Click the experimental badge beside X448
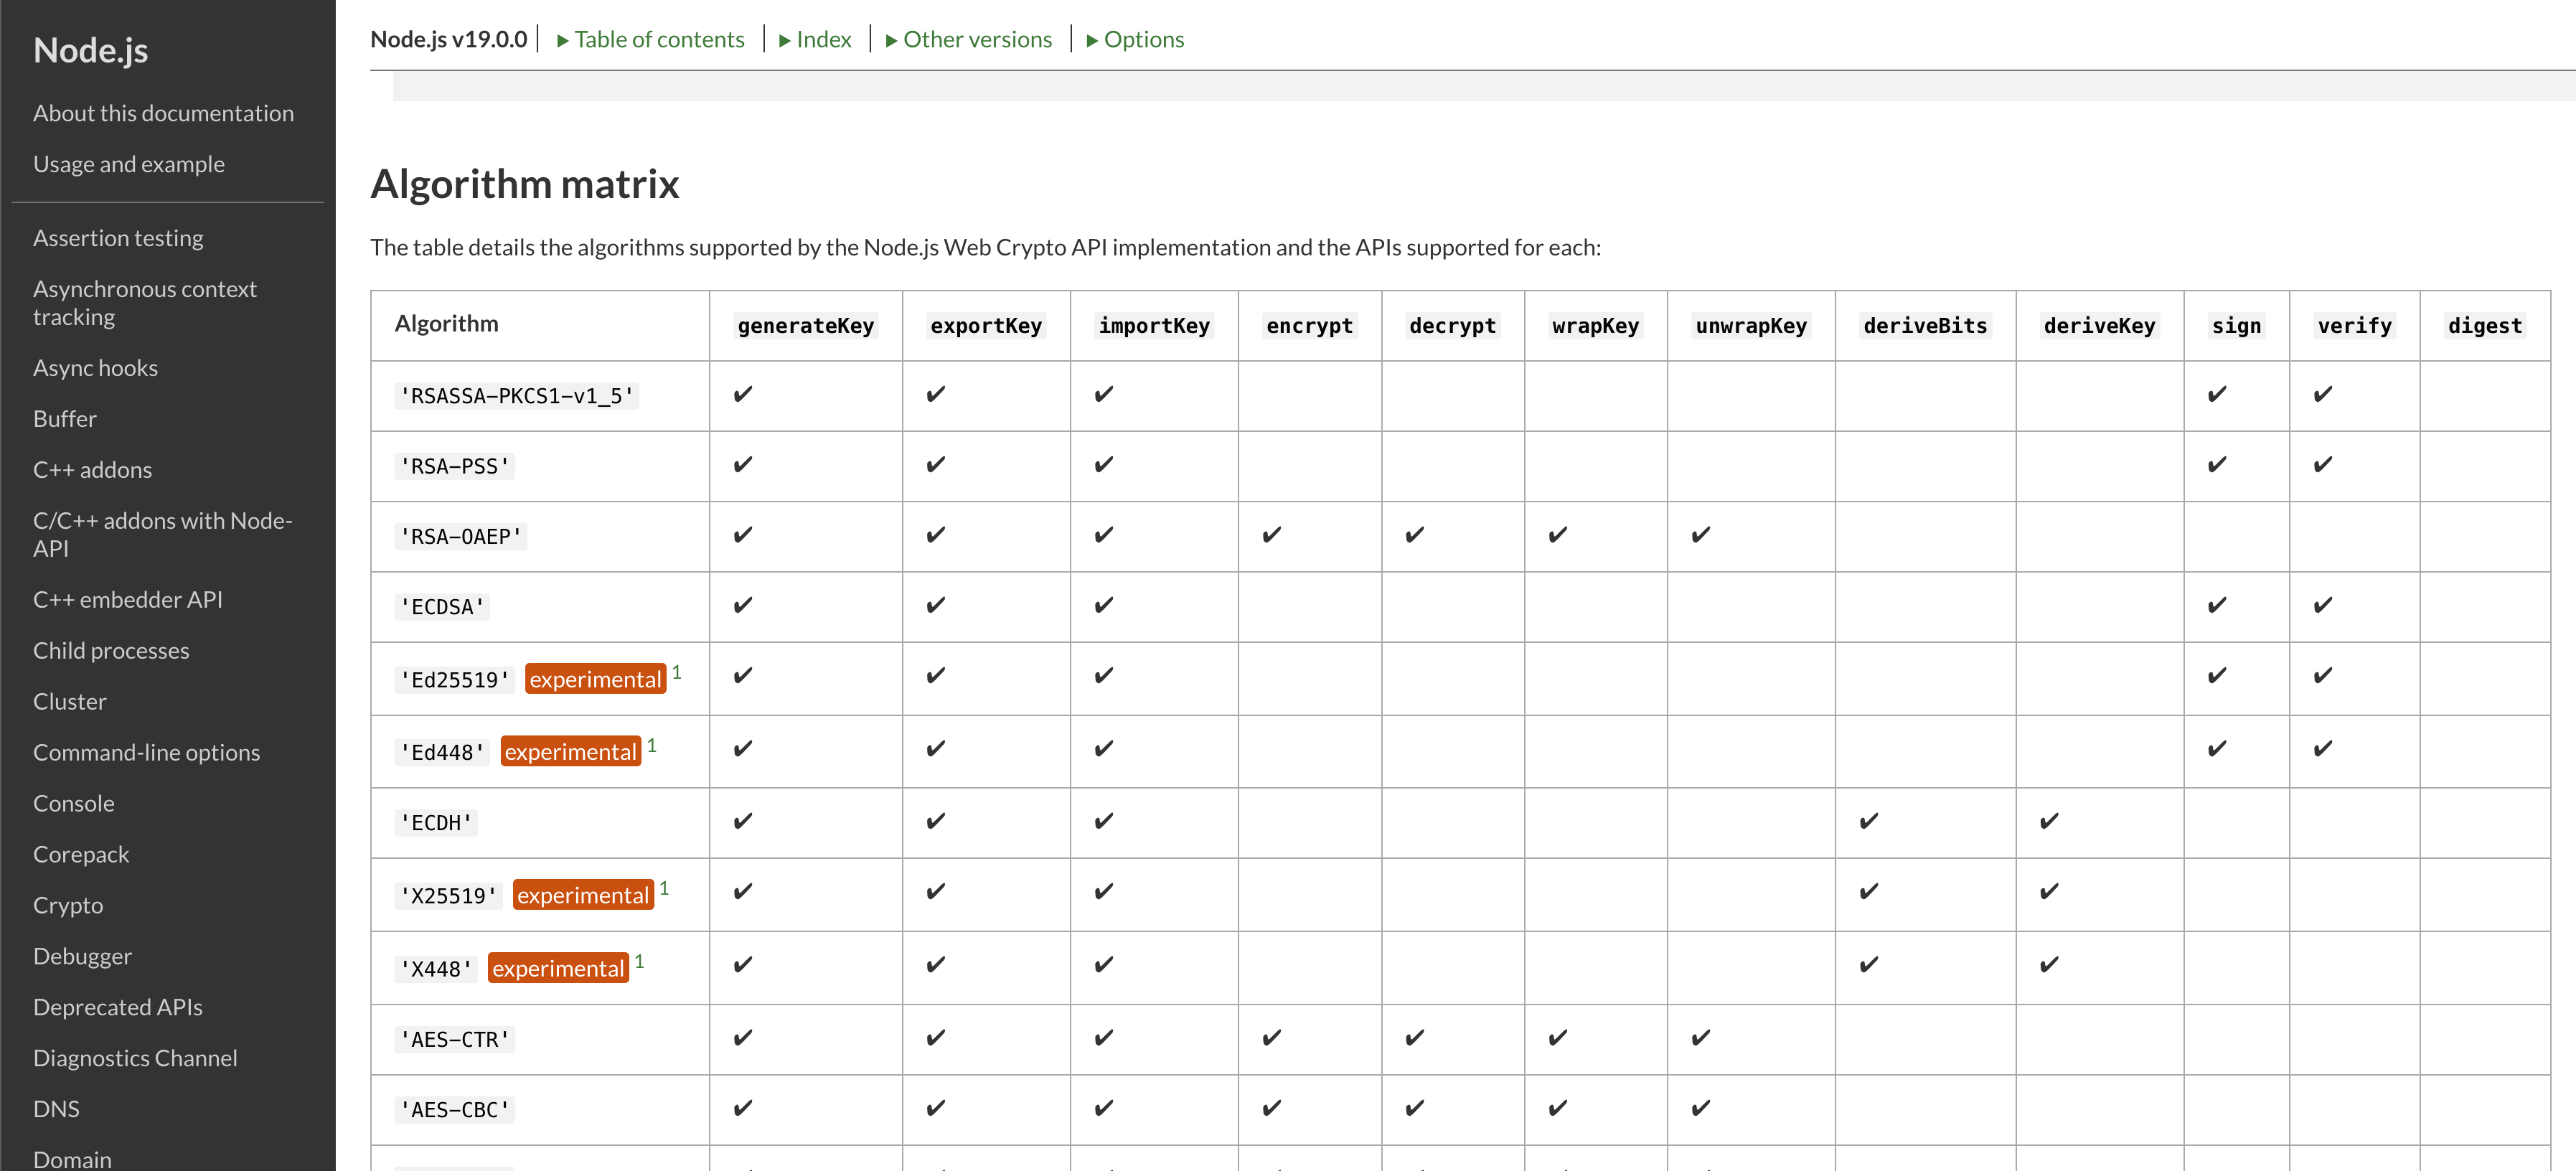 [558, 968]
